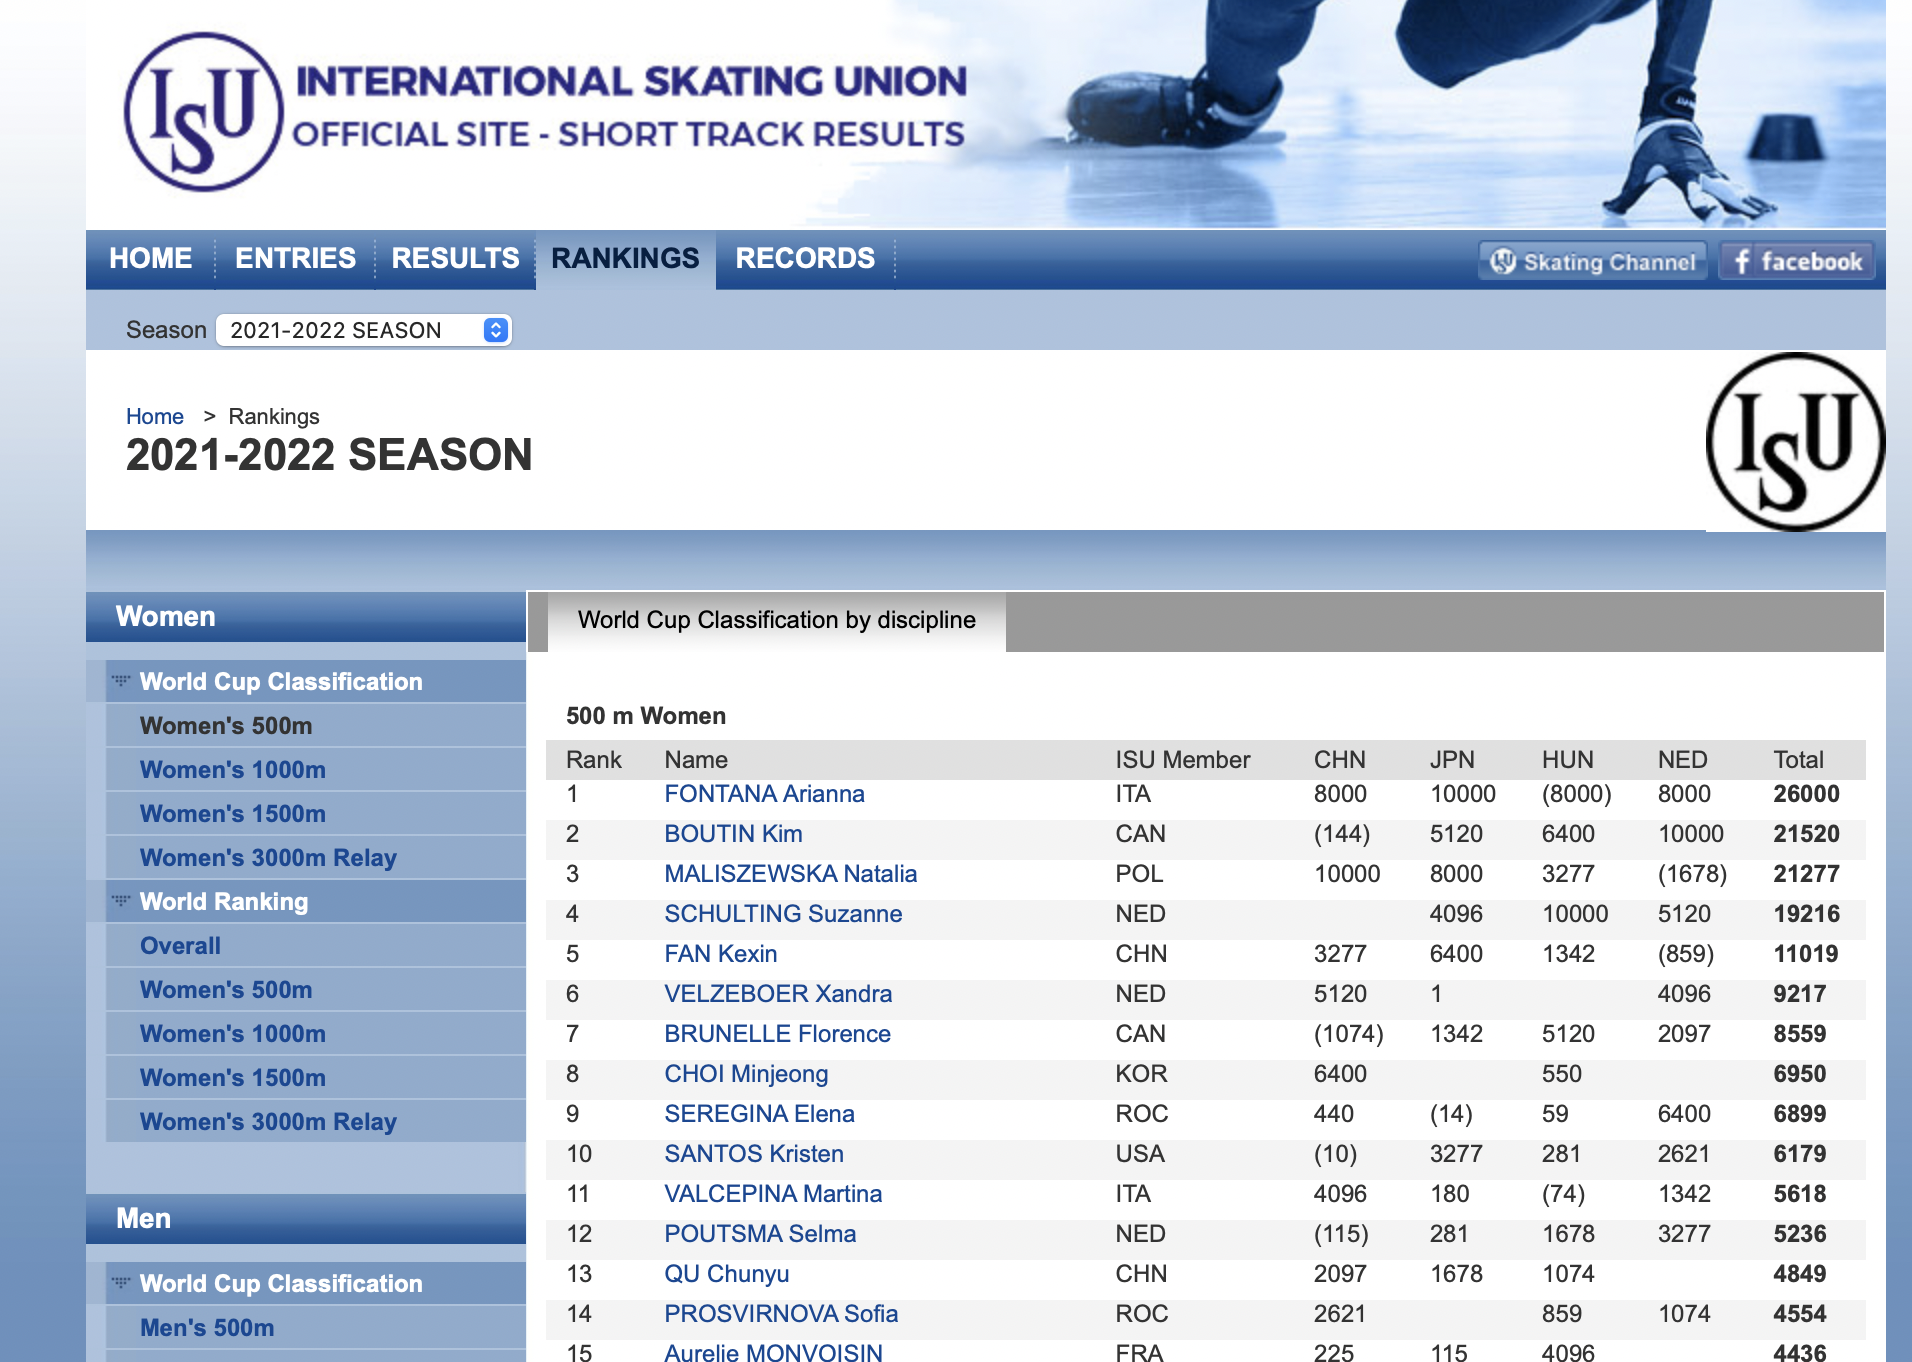Click total 21520 for BOUTIN Kim
This screenshot has width=1912, height=1362.
click(x=1806, y=834)
